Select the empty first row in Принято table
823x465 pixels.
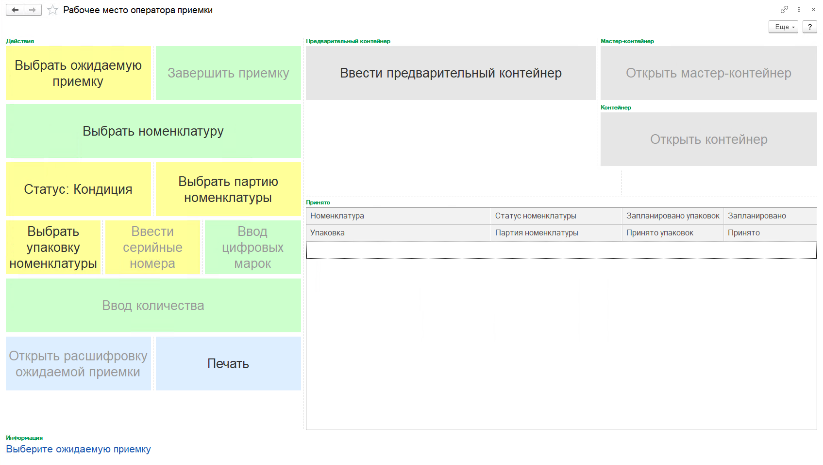point(561,250)
